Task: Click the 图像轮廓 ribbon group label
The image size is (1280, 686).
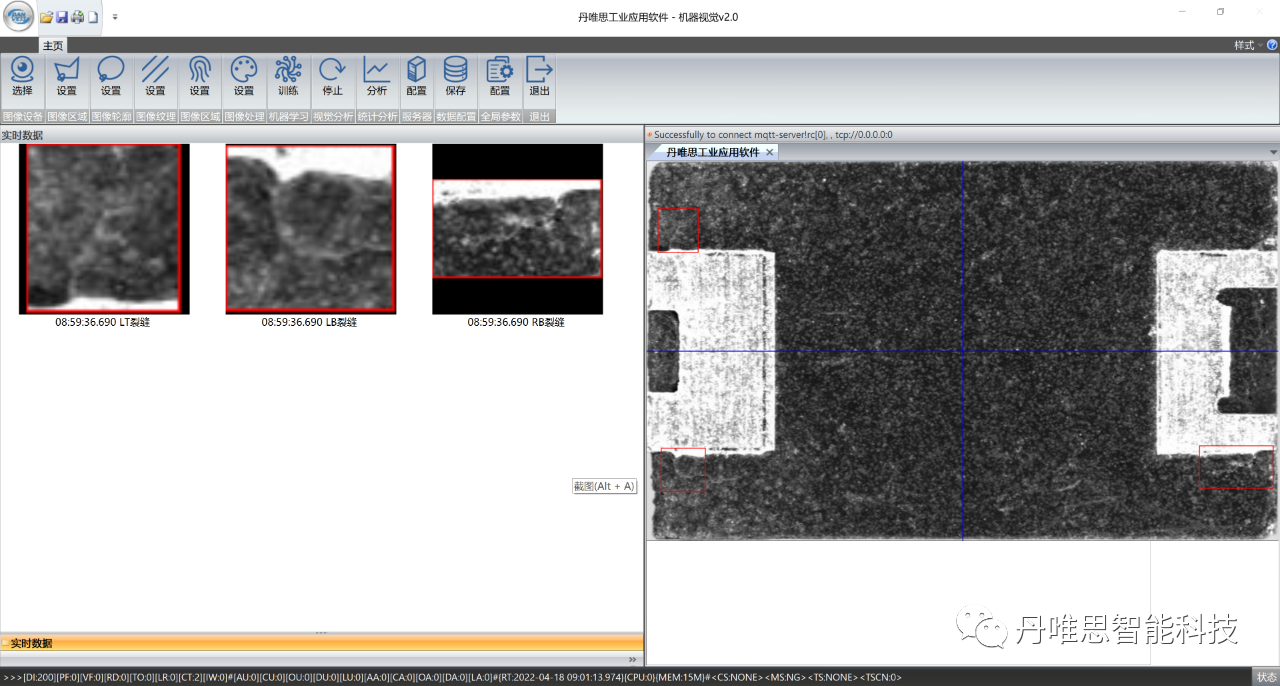Action: pos(111,116)
